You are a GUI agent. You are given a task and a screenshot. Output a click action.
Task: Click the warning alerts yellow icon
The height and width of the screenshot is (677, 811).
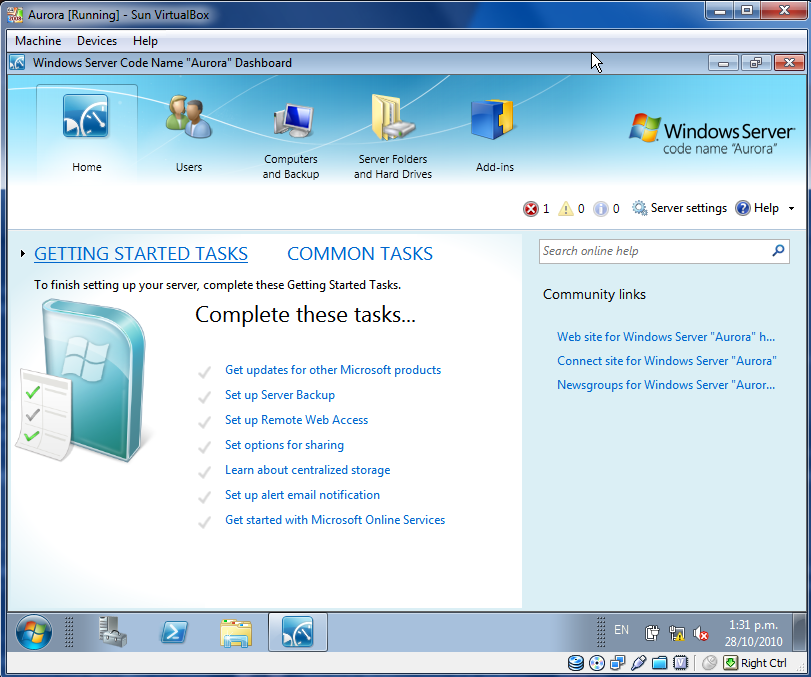(566, 209)
